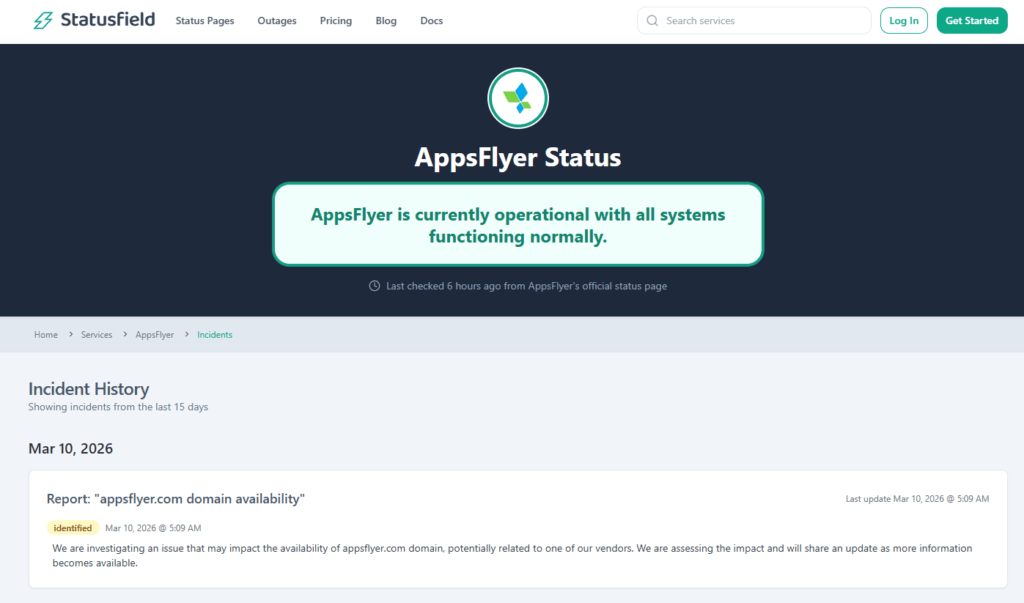Viewport: 1024px width, 603px height.
Task: Navigate to the Home breadcrumb
Action: (46, 335)
